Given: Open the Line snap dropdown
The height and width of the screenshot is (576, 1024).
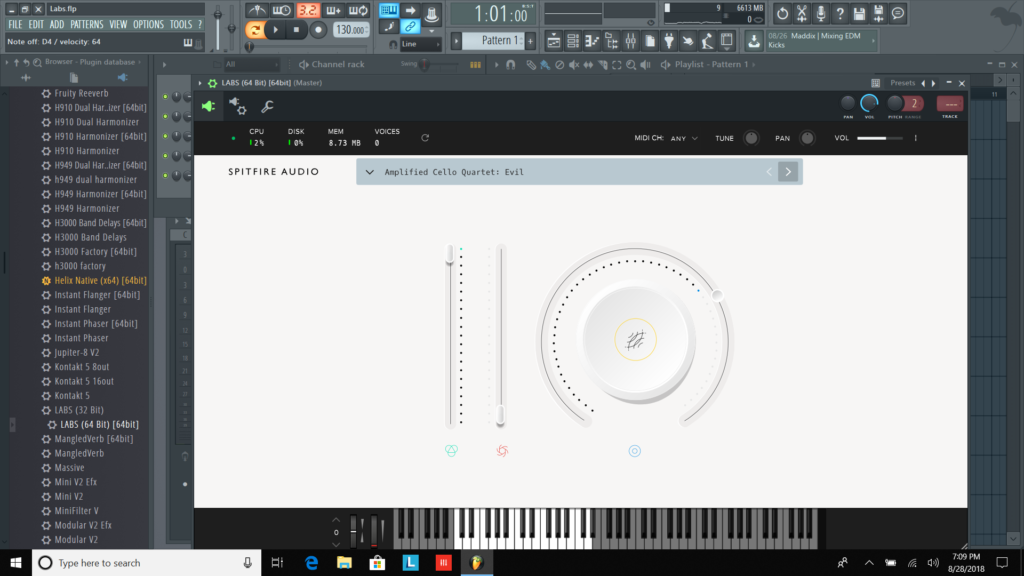Looking at the screenshot, I should click(x=420, y=44).
